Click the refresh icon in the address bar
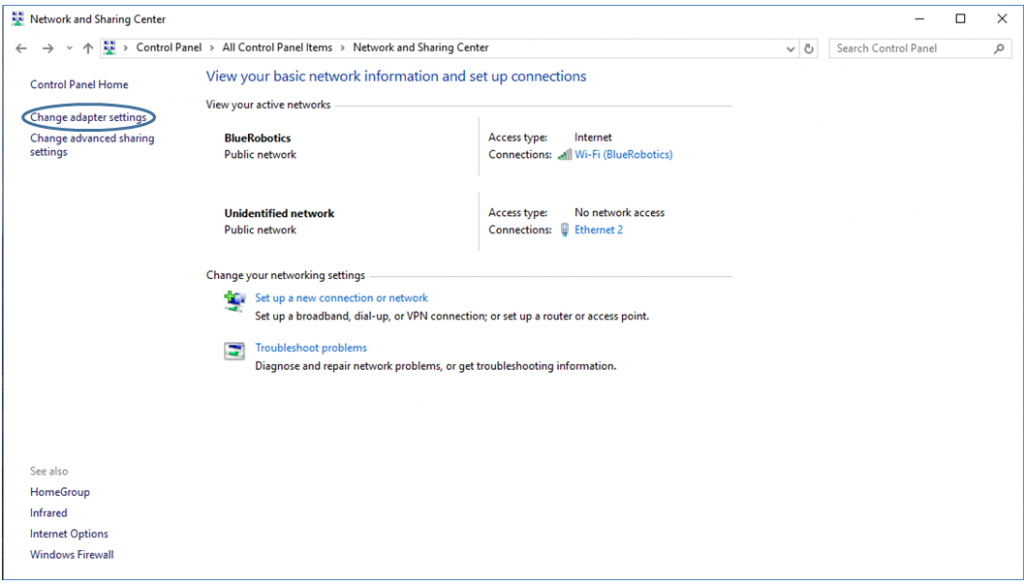This screenshot has width=1024, height=585. coord(809,47)
